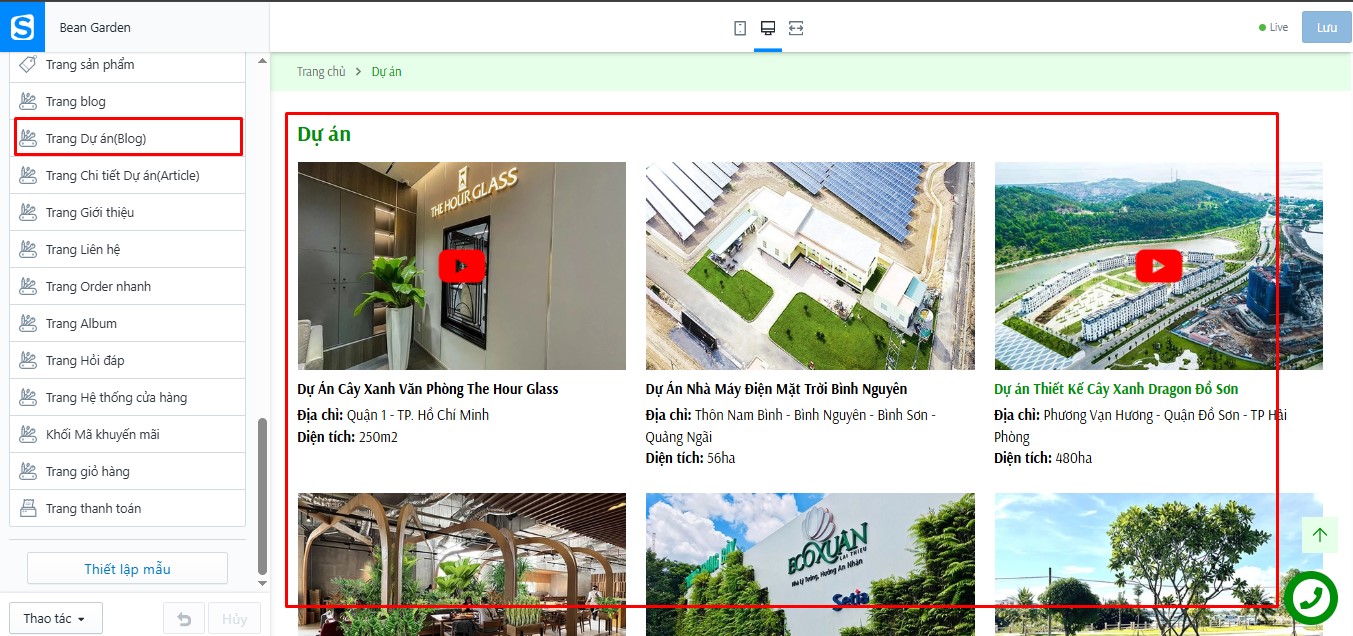Viewport: 1353px width, 636px height.
Task: Open Trang Giới thiệu item
Action: [128, 212]
